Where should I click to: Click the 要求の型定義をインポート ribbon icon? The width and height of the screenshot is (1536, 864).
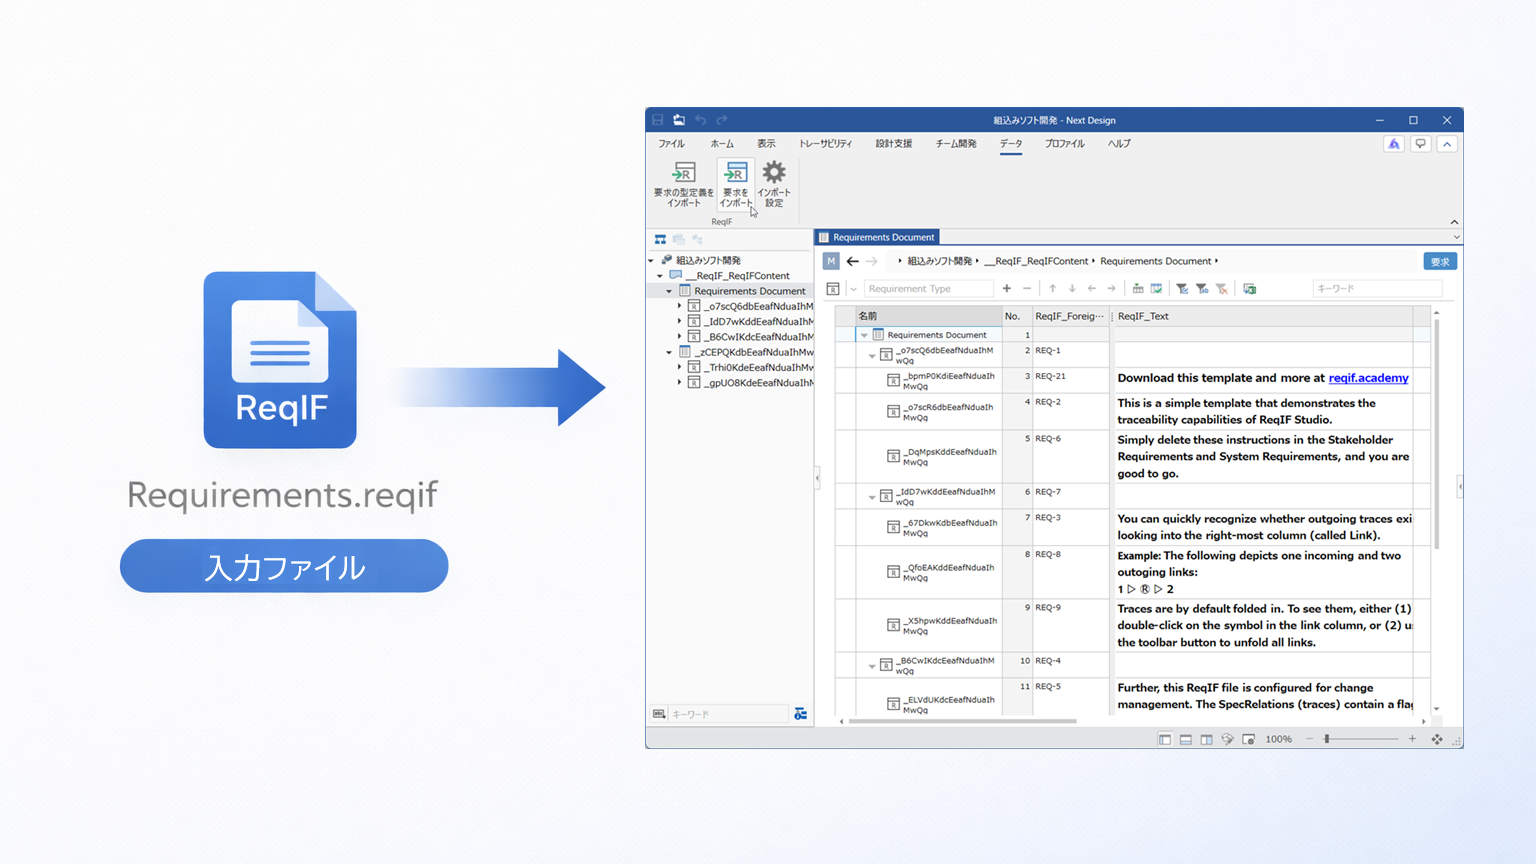(684, 174)
